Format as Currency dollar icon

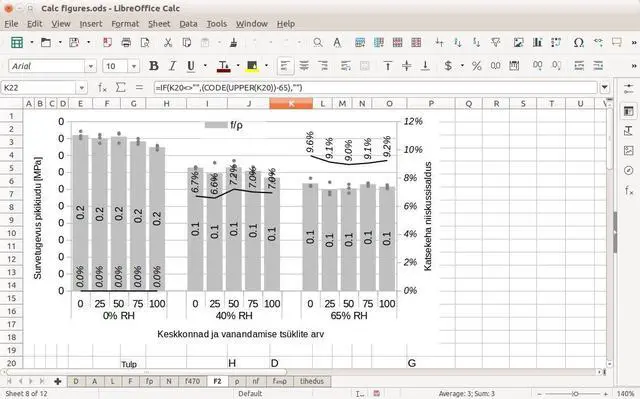click(448, 66)
